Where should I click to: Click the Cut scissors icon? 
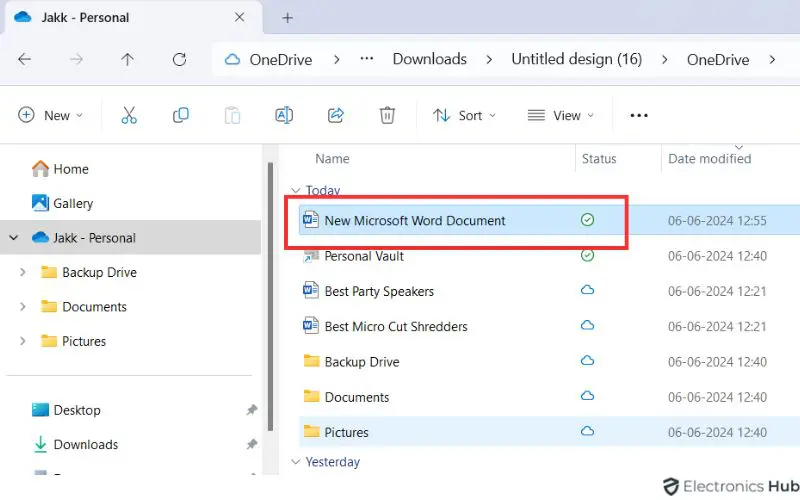[129, 115]
